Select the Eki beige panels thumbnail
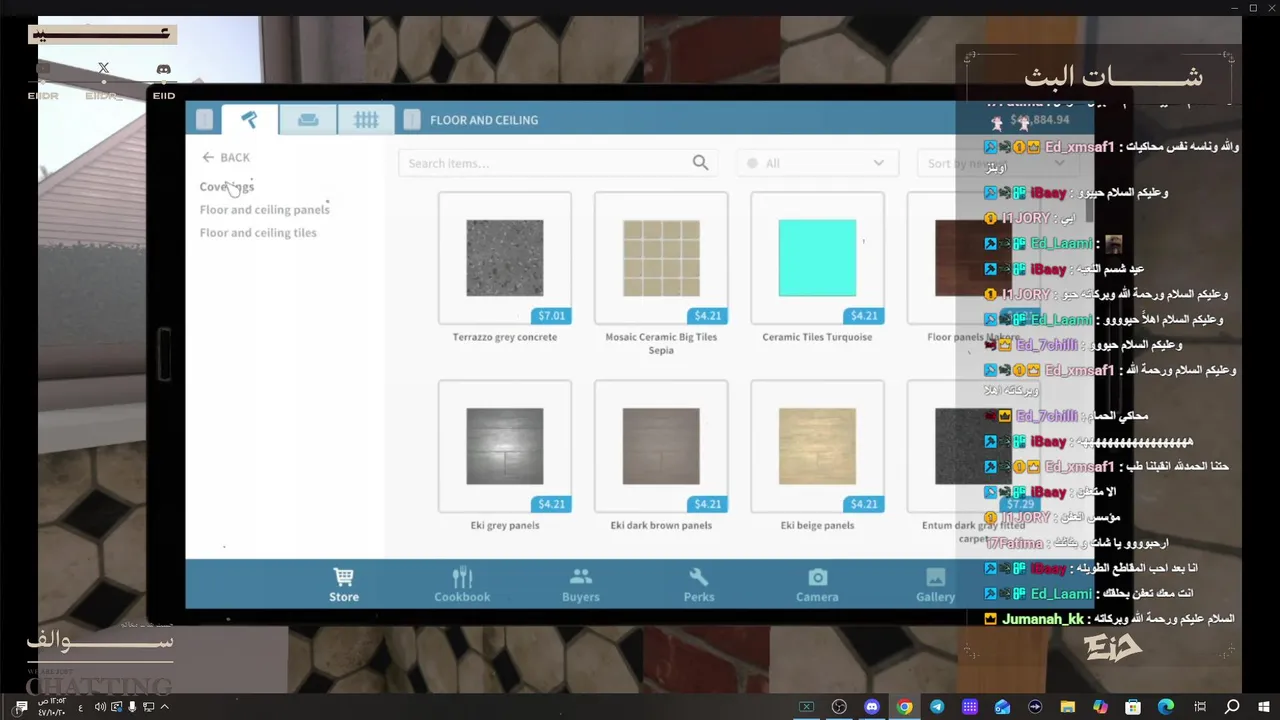The width and height of the screenshot is (1280, 720). click(x=817, y=446)
